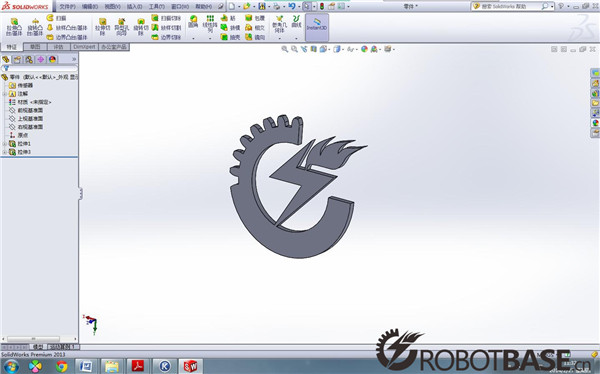The height and width of the screenshot is (374, 600).
Task: Expand the manager tabs chevron
Action: [x=74, y=59]
